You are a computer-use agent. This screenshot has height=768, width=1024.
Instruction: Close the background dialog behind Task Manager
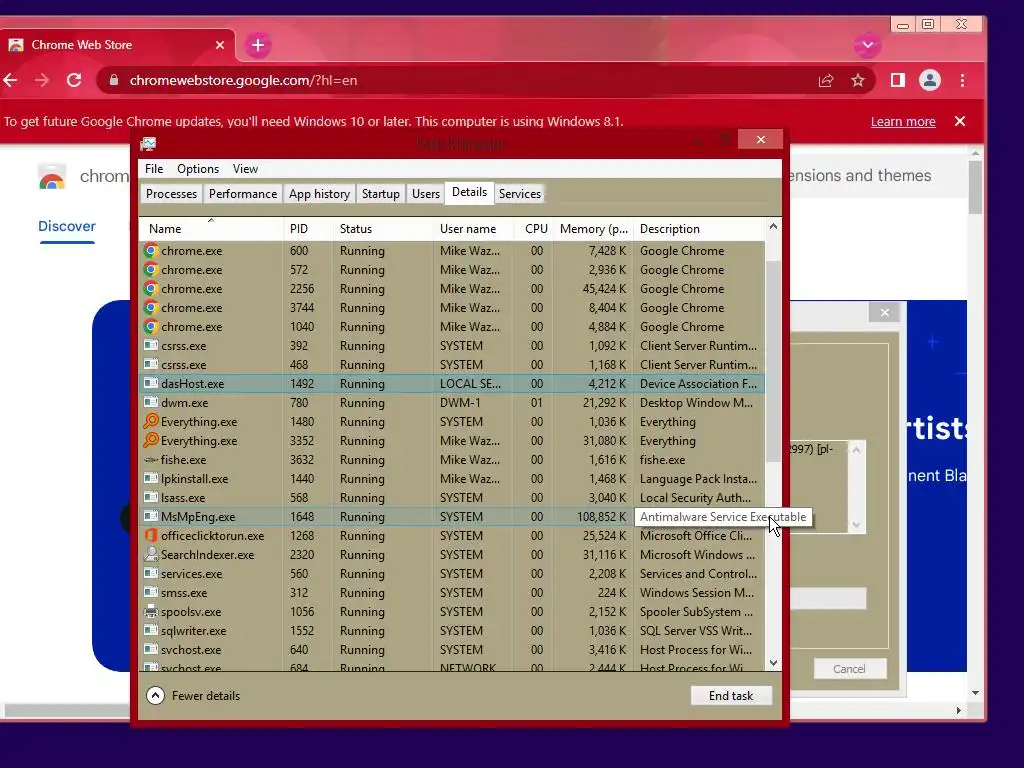click(885, 313)
